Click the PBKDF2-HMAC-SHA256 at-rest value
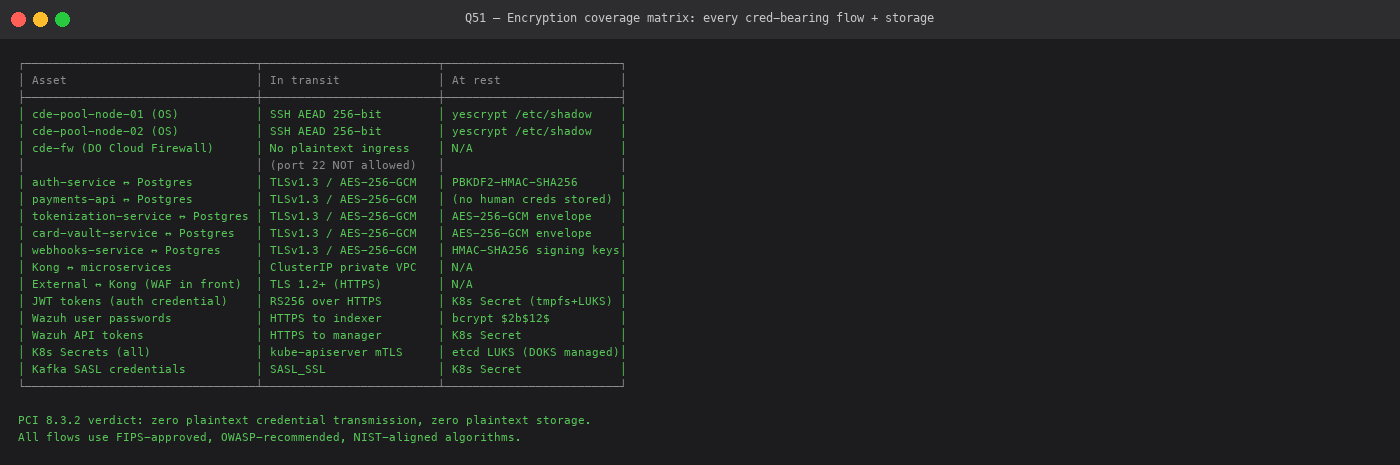 (x=515, y=182)
